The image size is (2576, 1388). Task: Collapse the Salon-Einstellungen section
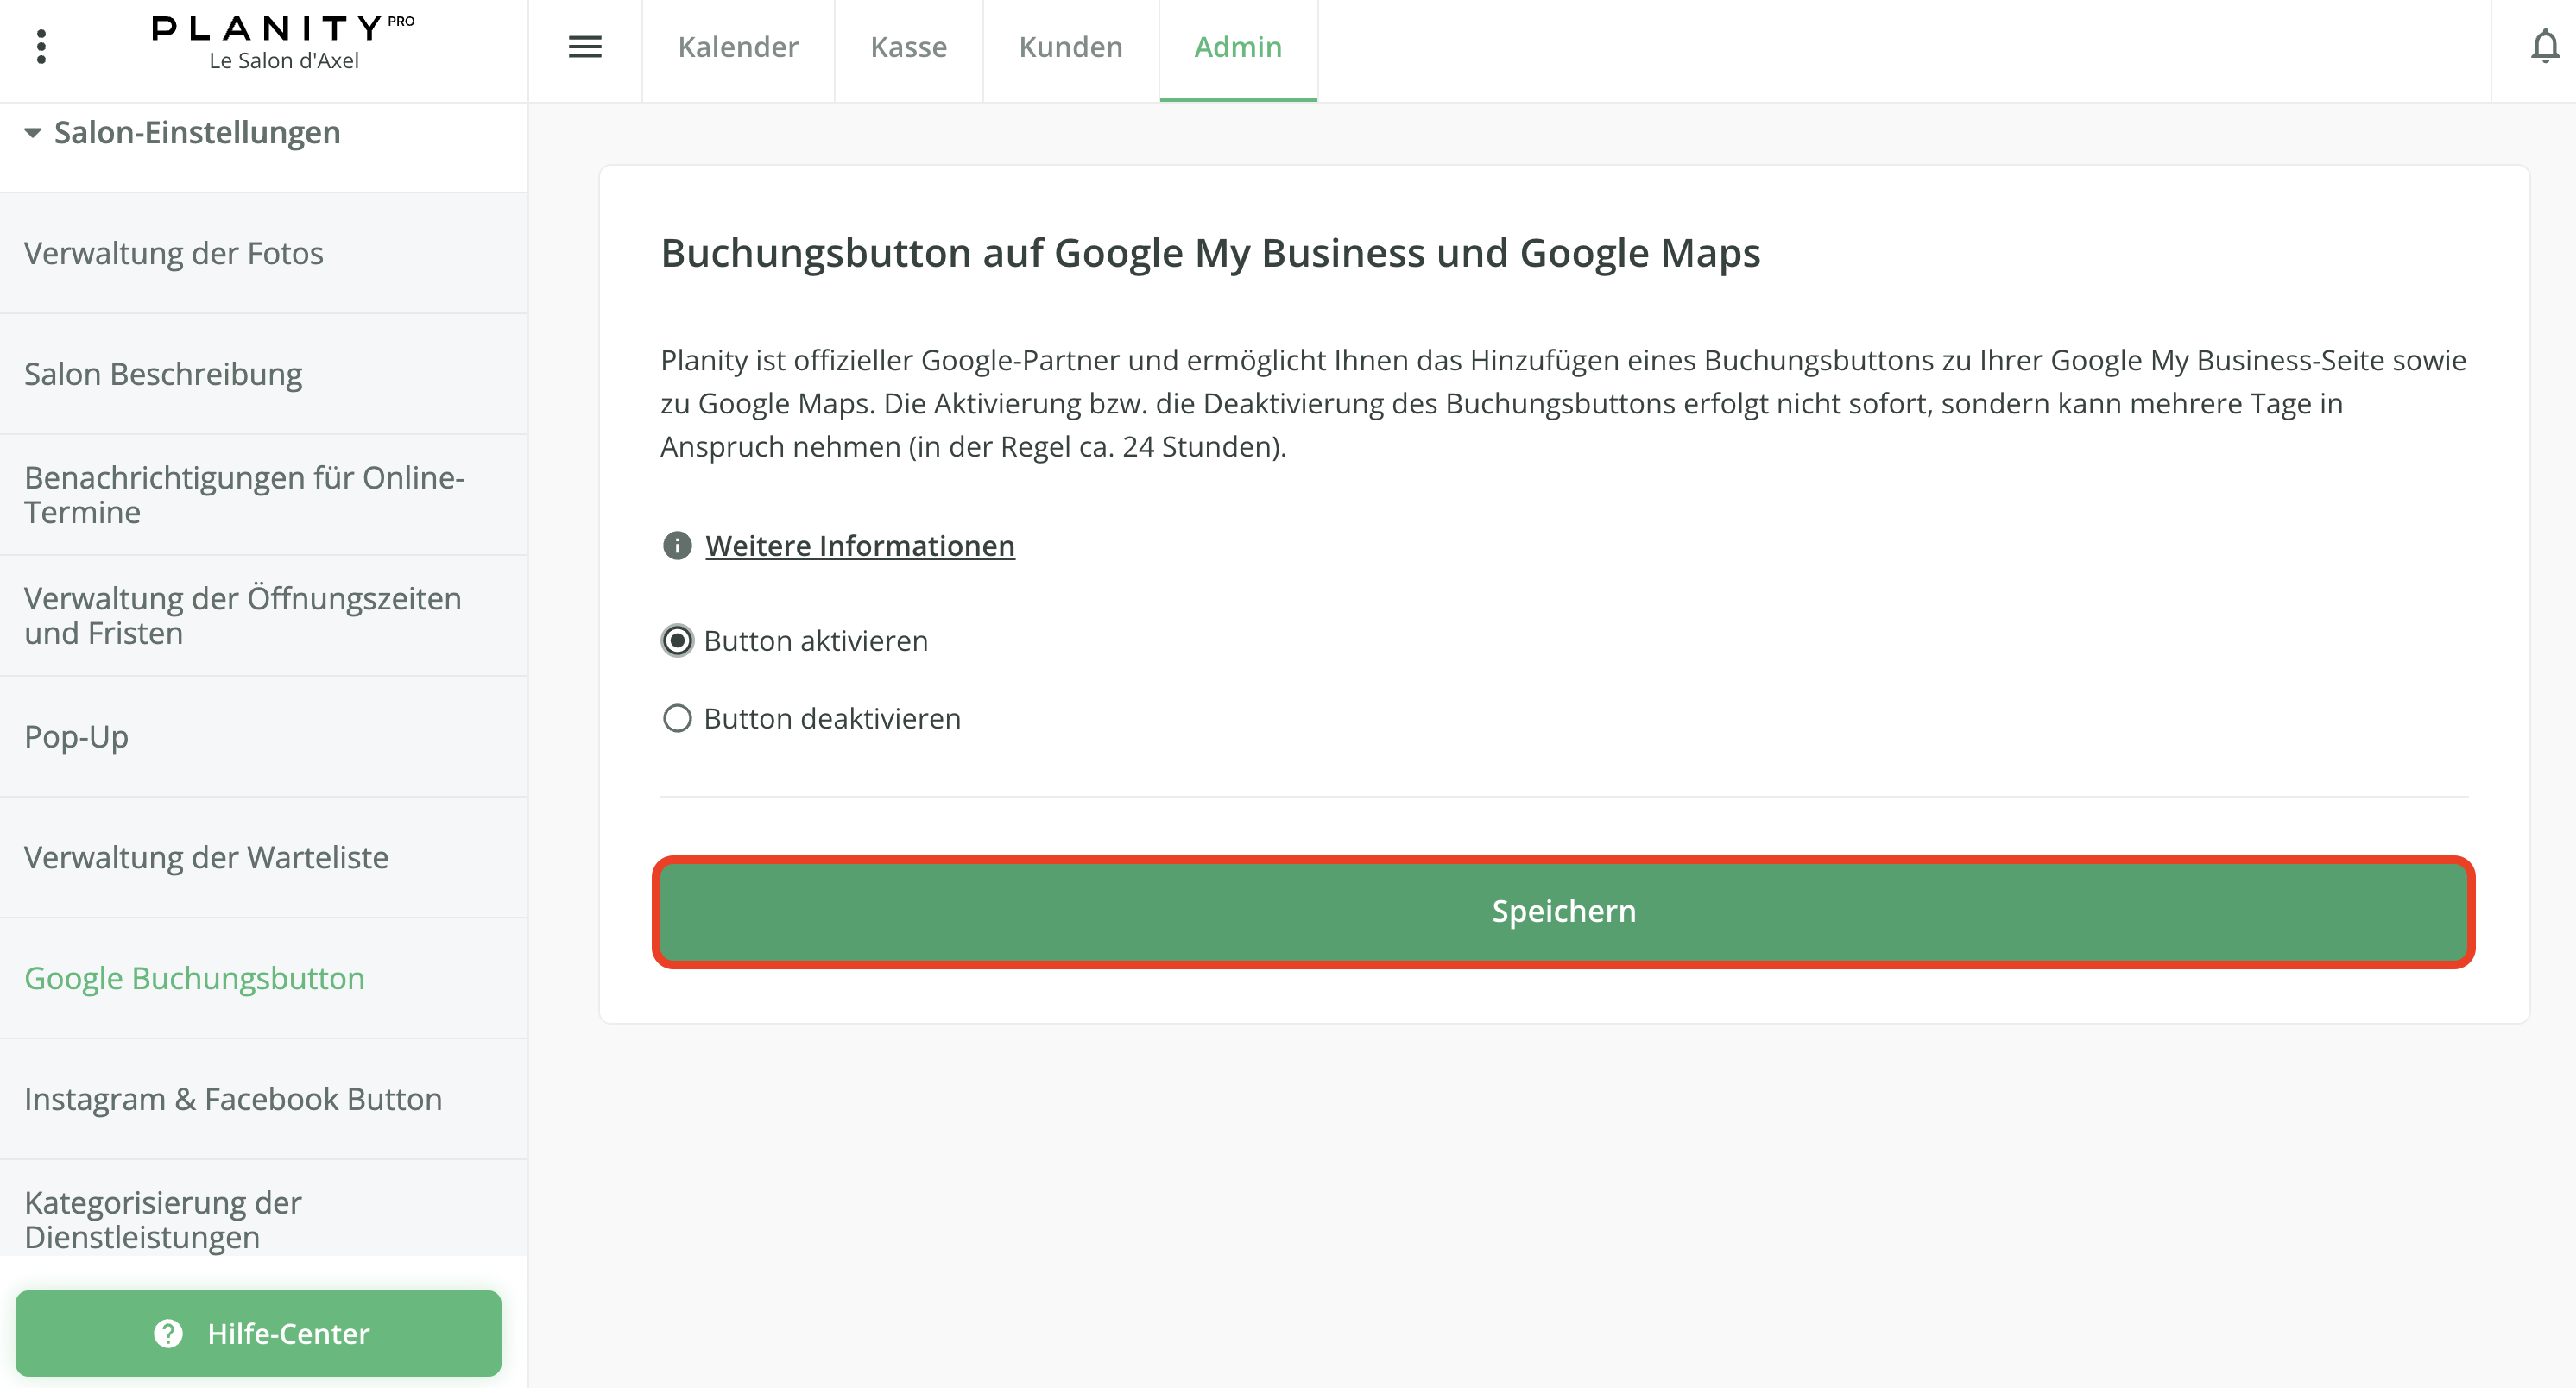33,133
